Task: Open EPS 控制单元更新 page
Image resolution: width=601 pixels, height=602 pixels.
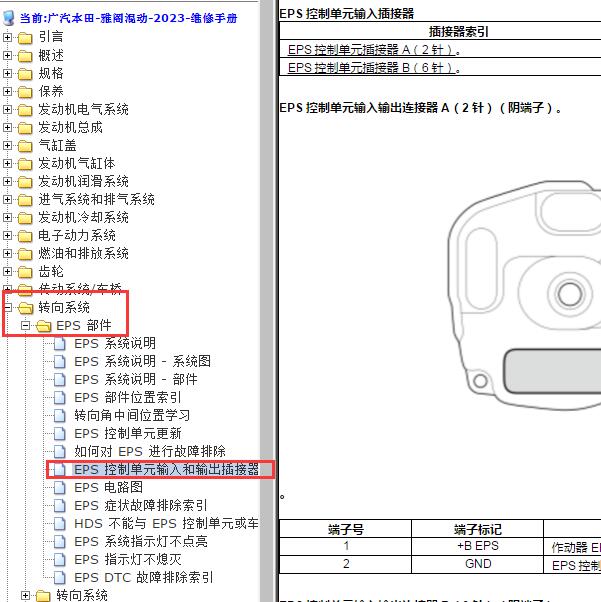Action: coord(127,434)
